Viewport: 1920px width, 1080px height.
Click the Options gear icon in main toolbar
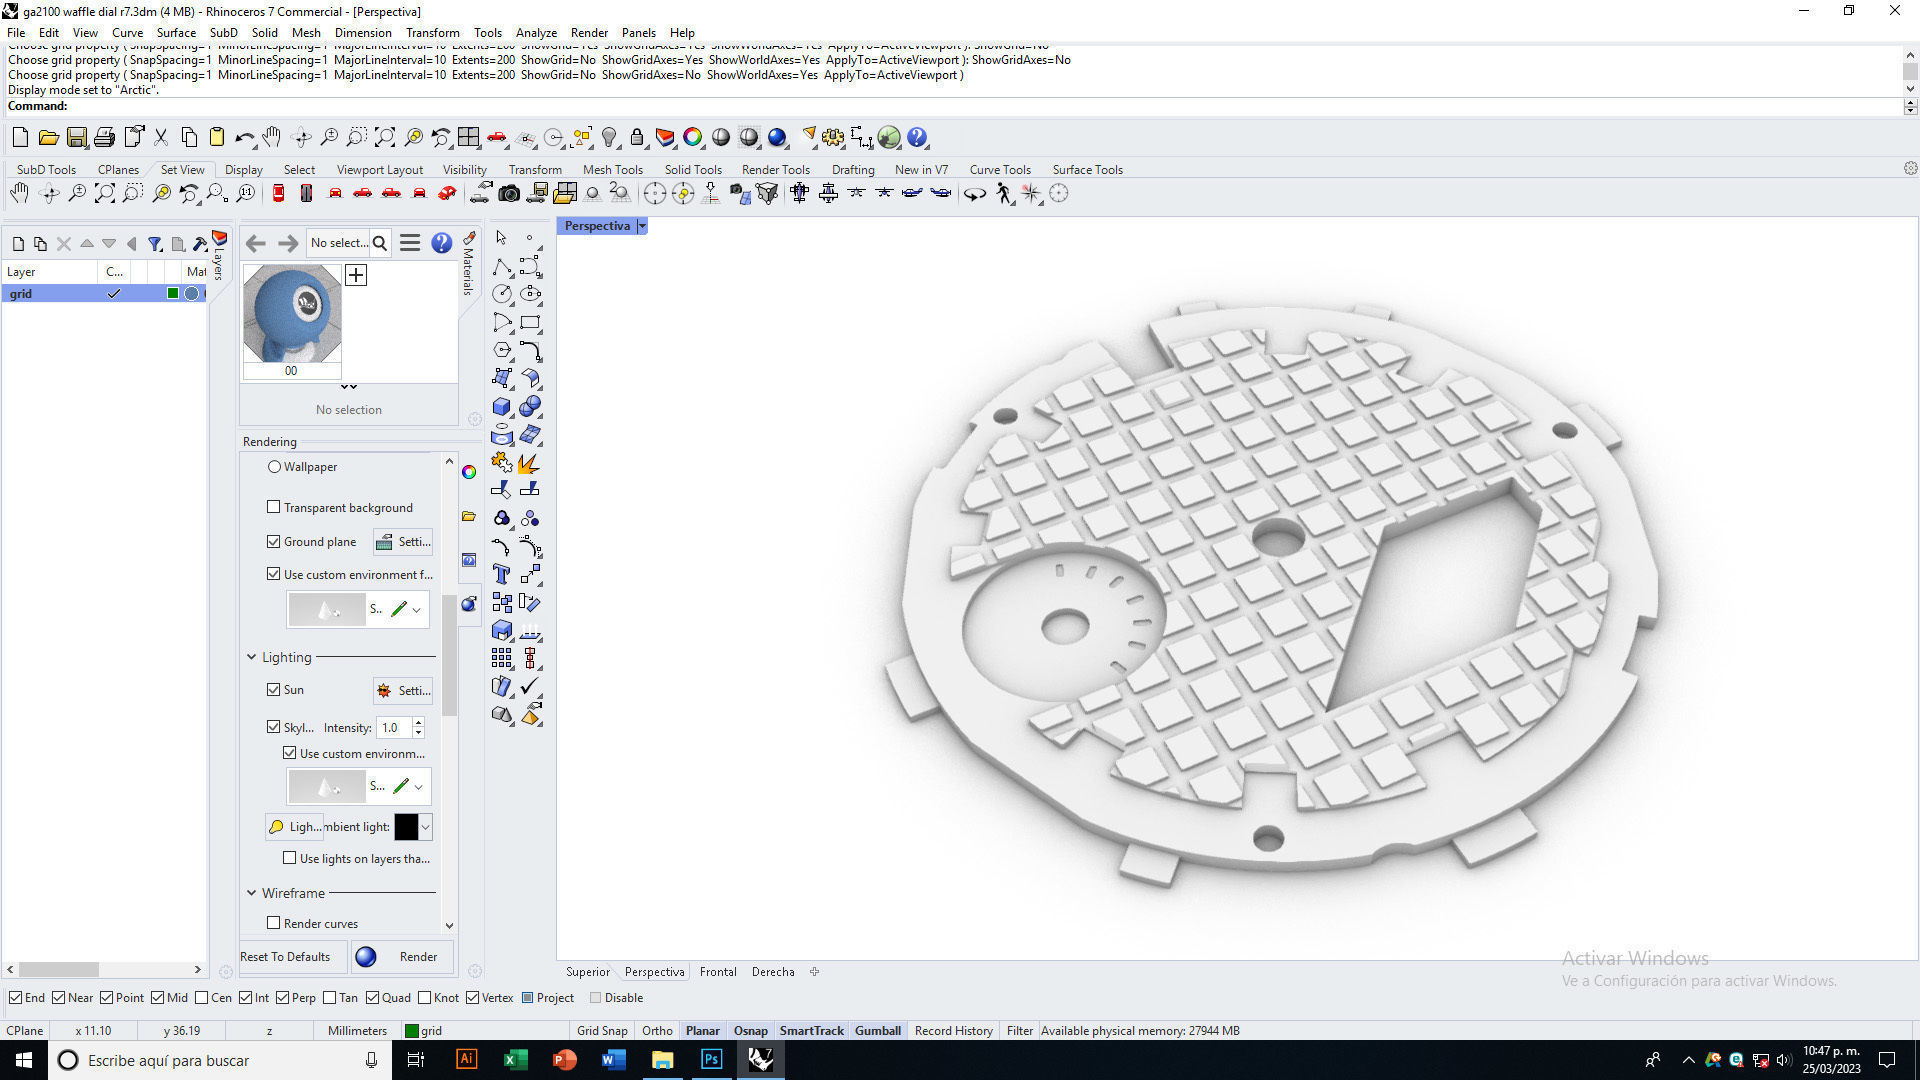pyautogui.click(x=832, y=137)
